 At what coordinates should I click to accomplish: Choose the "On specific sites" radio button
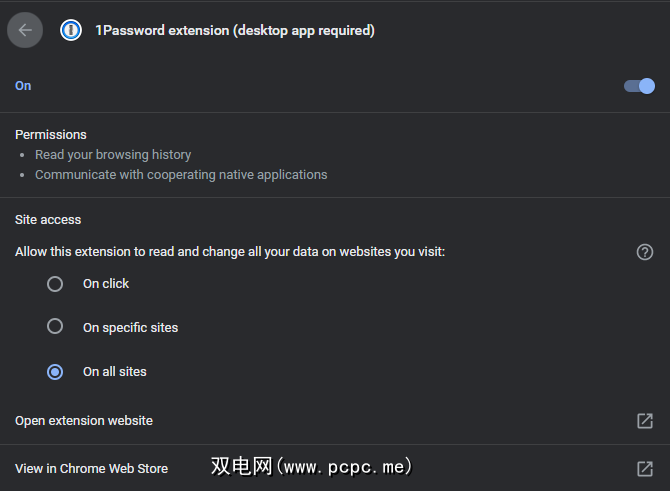coord(55,327)
